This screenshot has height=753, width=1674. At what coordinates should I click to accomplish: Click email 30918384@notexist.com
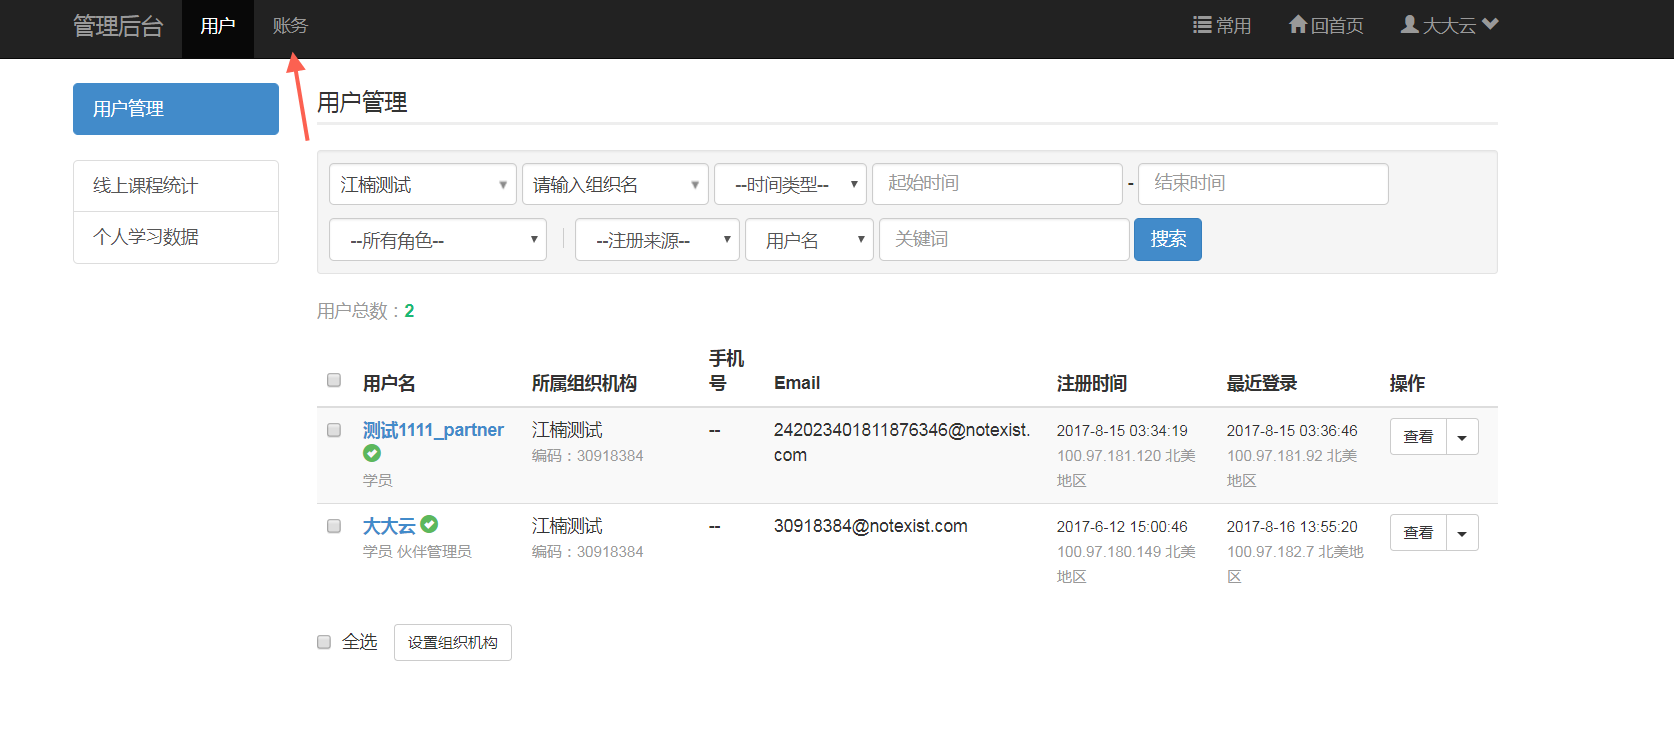[x=871, y=526]
